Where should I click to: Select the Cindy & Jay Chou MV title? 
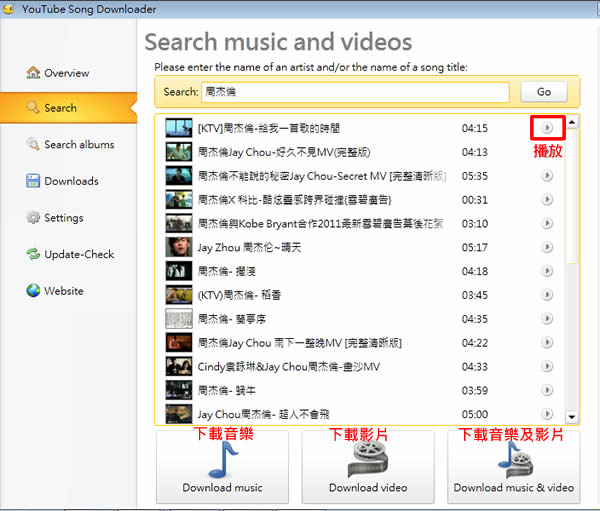click(x=289, y=367)
